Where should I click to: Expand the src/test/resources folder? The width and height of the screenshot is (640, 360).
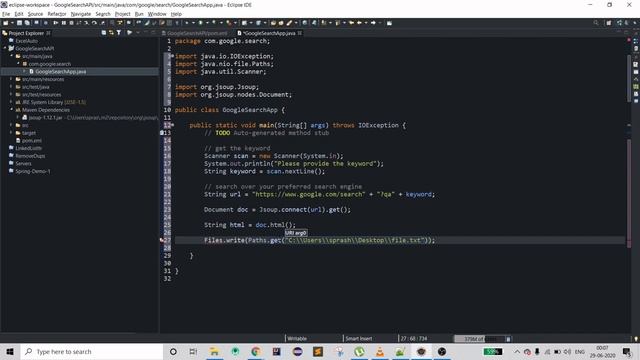[x=12, y=94]
